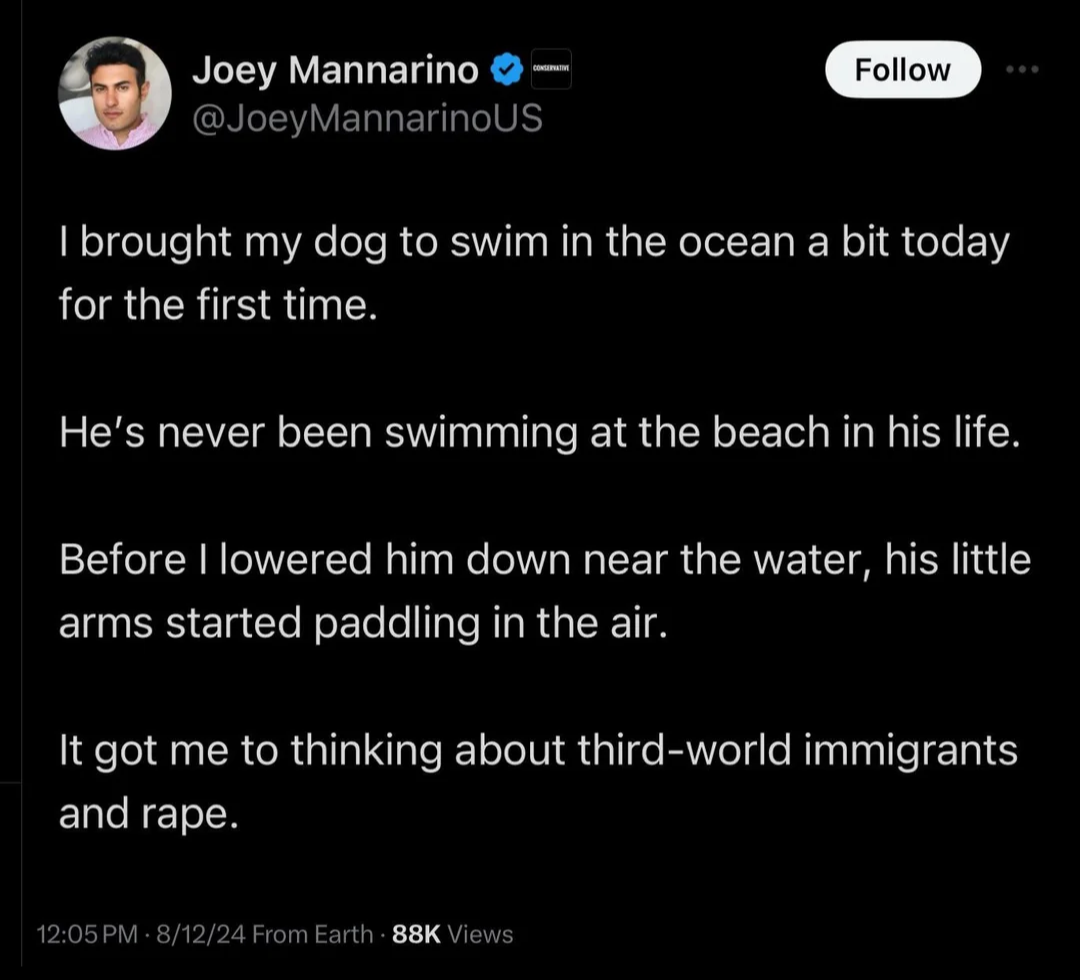Click the 12:05 PM timestamp
Image resolution: width=1080 pixels, height=980 pixels.
87,934
